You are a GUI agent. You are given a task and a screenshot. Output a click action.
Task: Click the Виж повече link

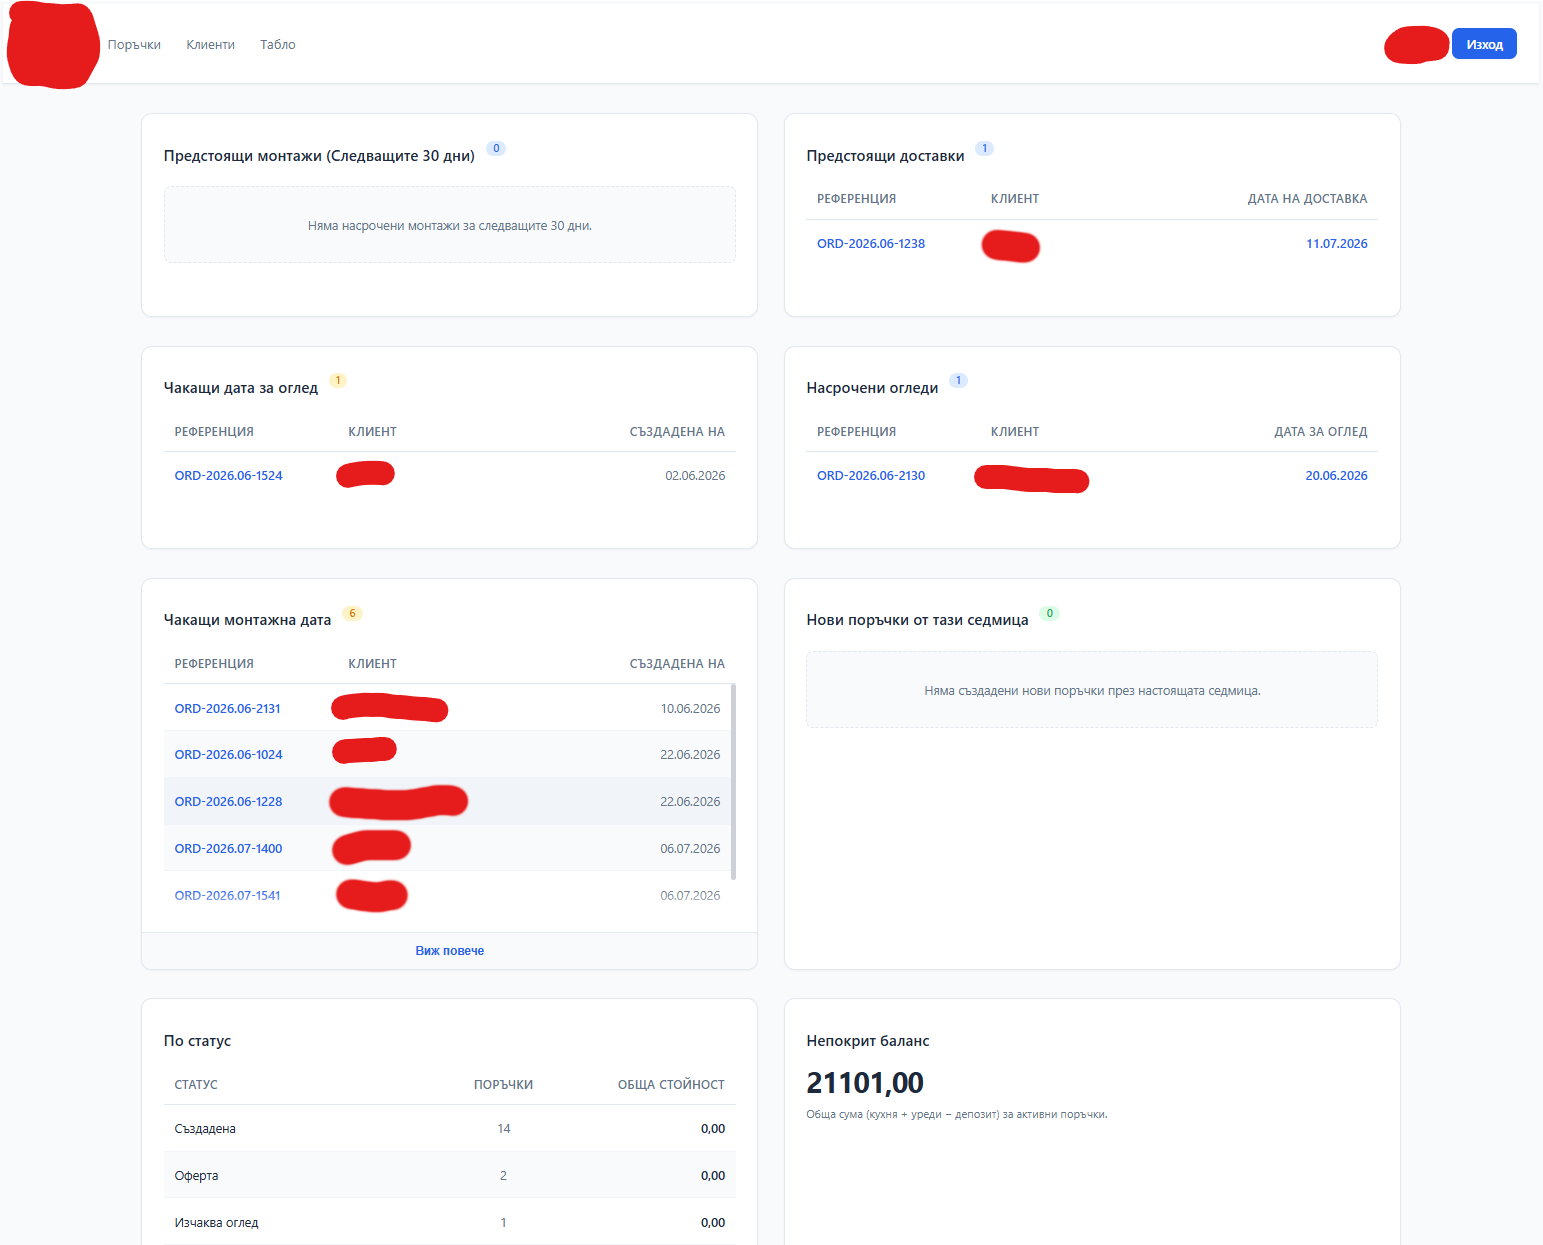450,951
